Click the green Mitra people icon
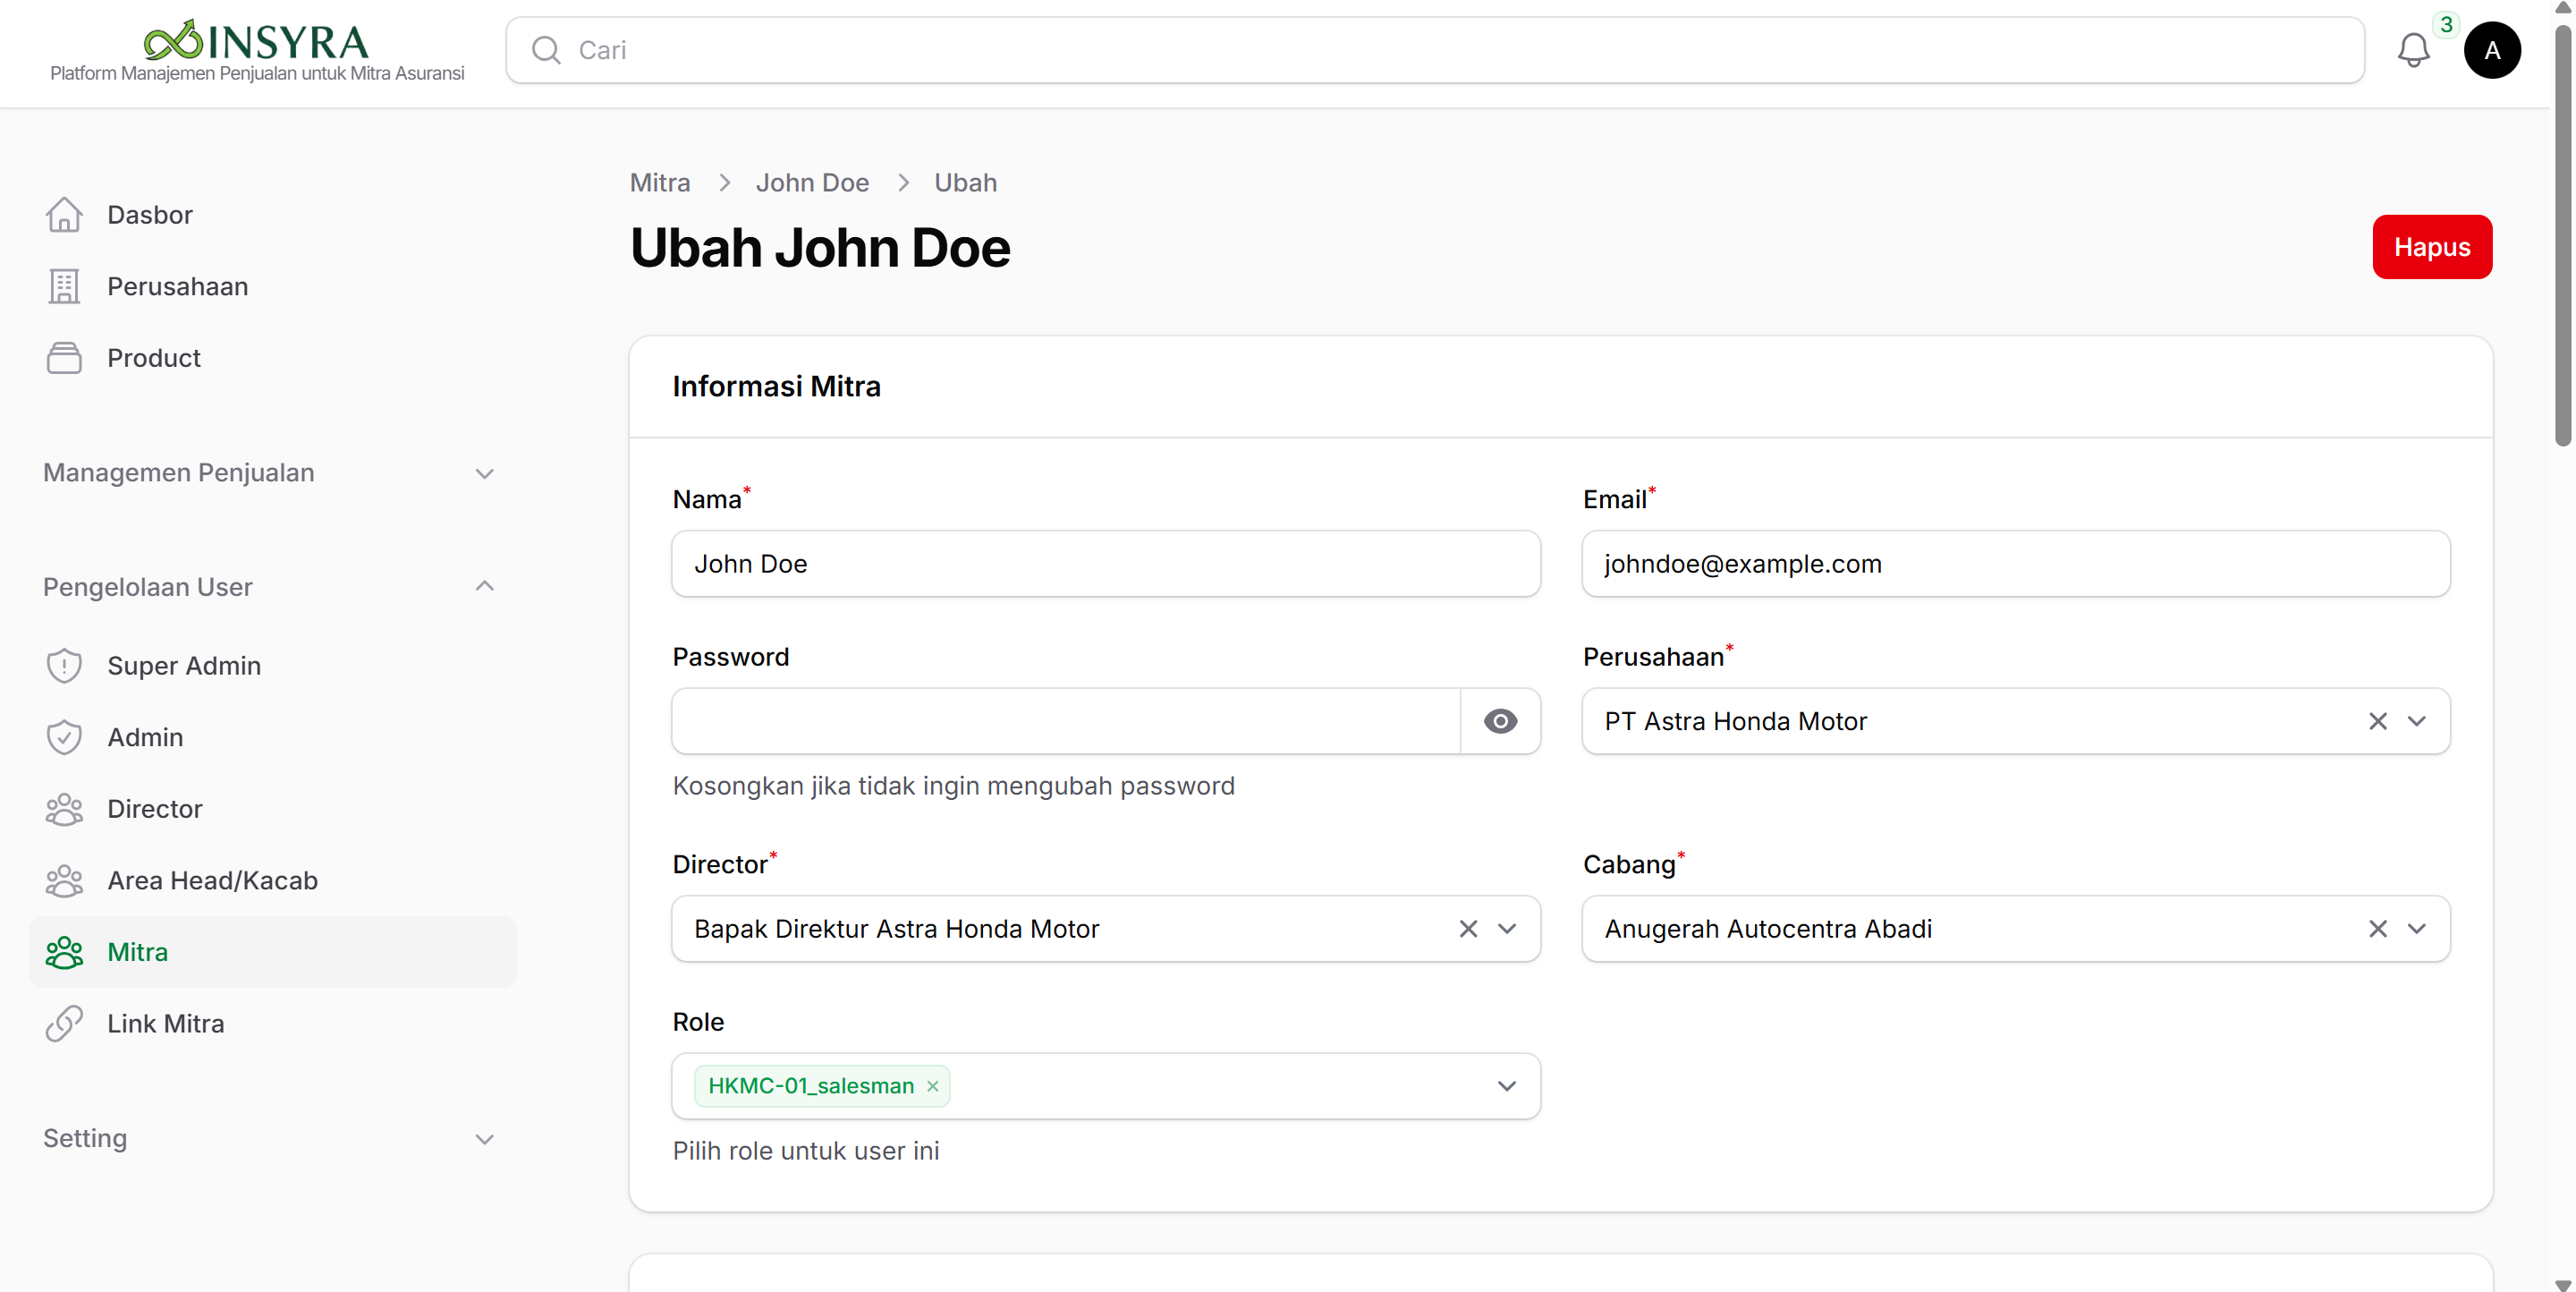Image resolution: width=2576 pixels, height=1292 pixels. pyautogui.click(x=64, y=952)
